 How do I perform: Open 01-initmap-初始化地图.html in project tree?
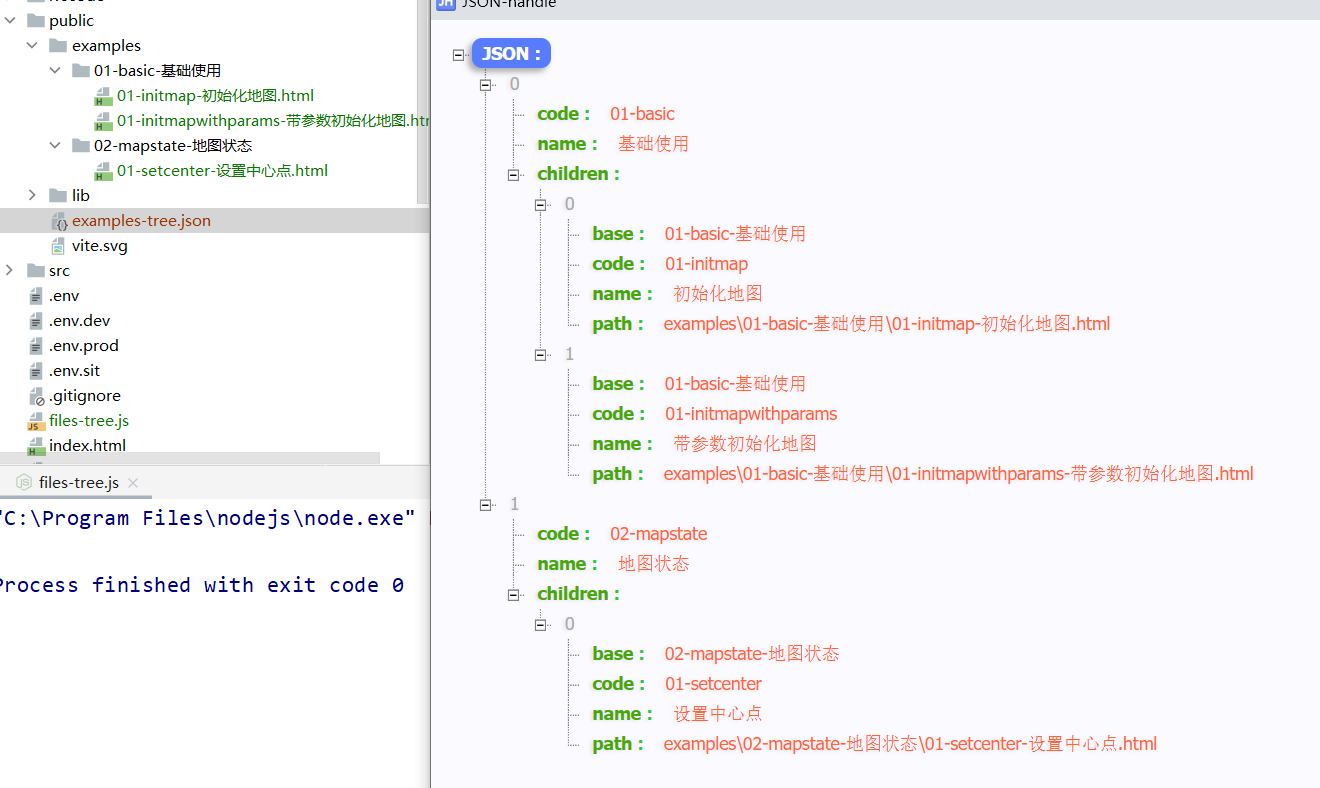[x=215, y=95]
